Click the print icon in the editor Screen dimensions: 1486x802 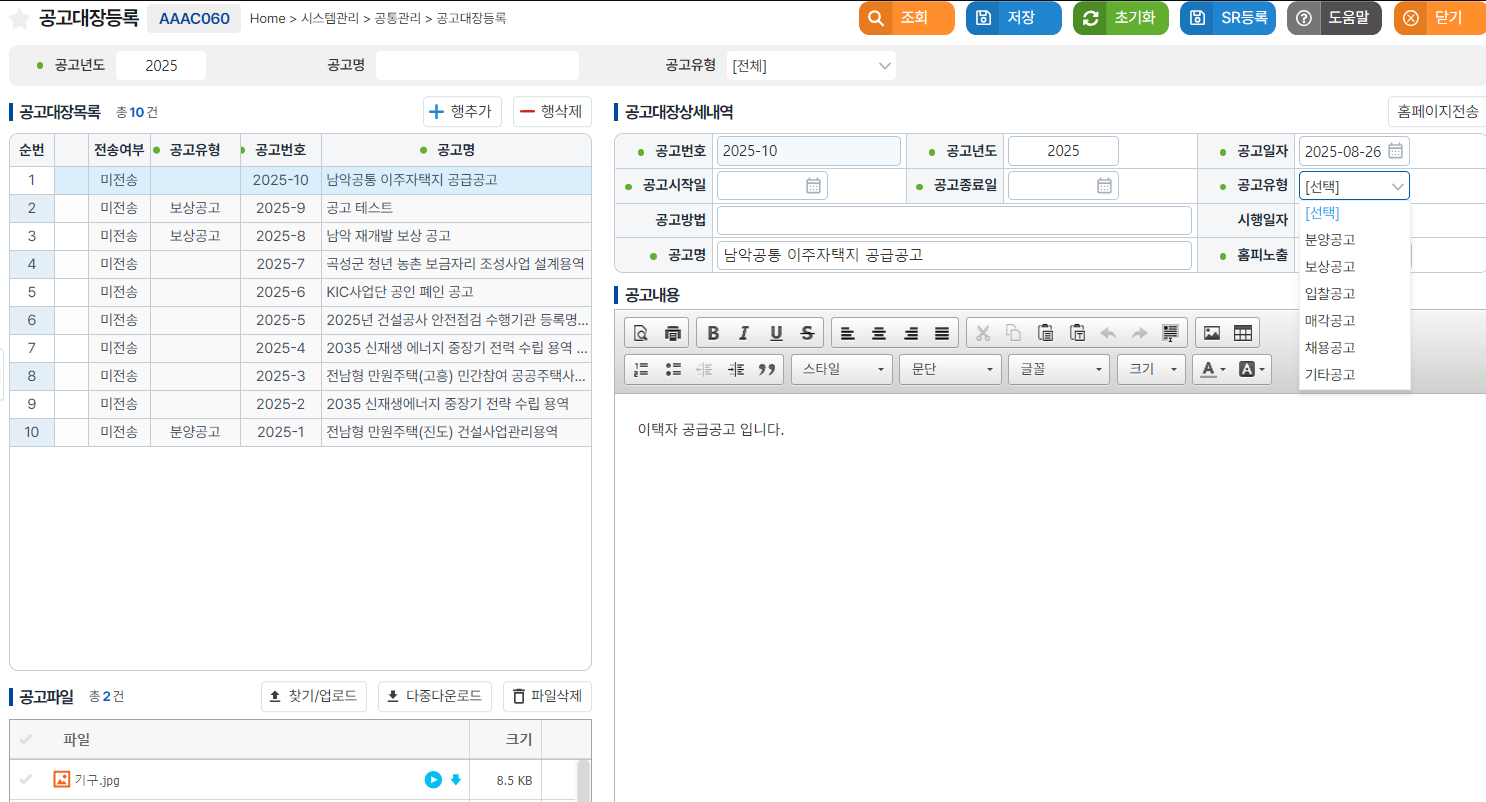coord(672,333)
